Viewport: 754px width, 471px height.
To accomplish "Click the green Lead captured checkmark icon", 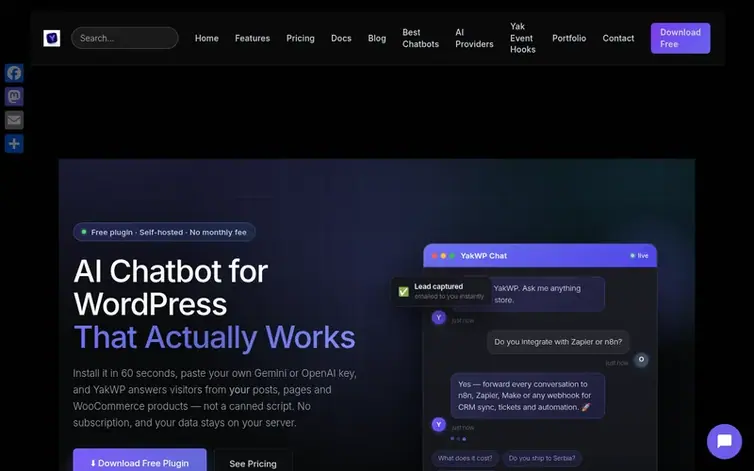I will click(x=404, y=292).
